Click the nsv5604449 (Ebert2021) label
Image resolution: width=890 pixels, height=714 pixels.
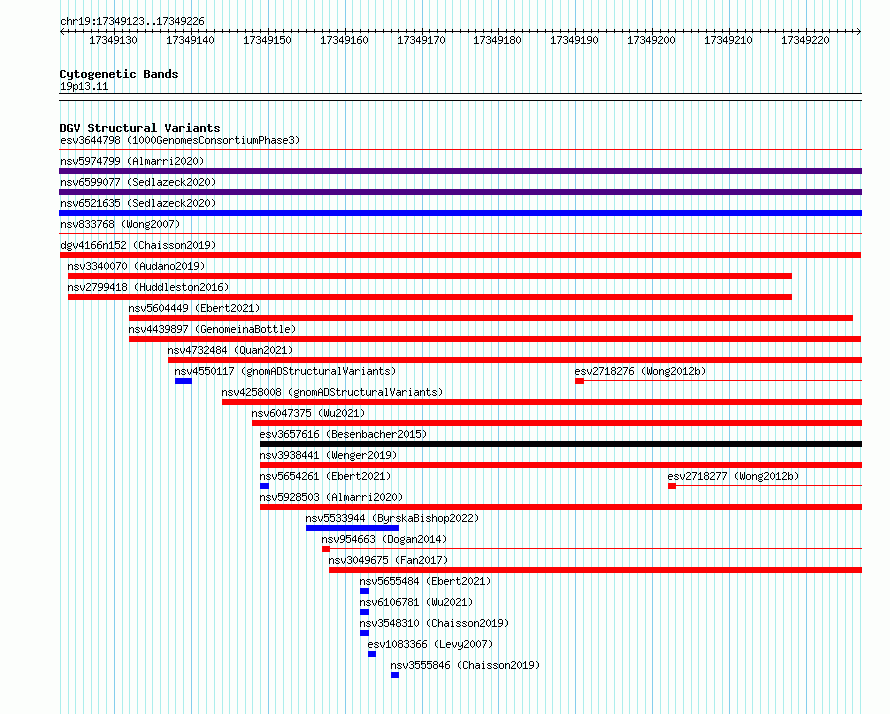(x=194, y=308)
